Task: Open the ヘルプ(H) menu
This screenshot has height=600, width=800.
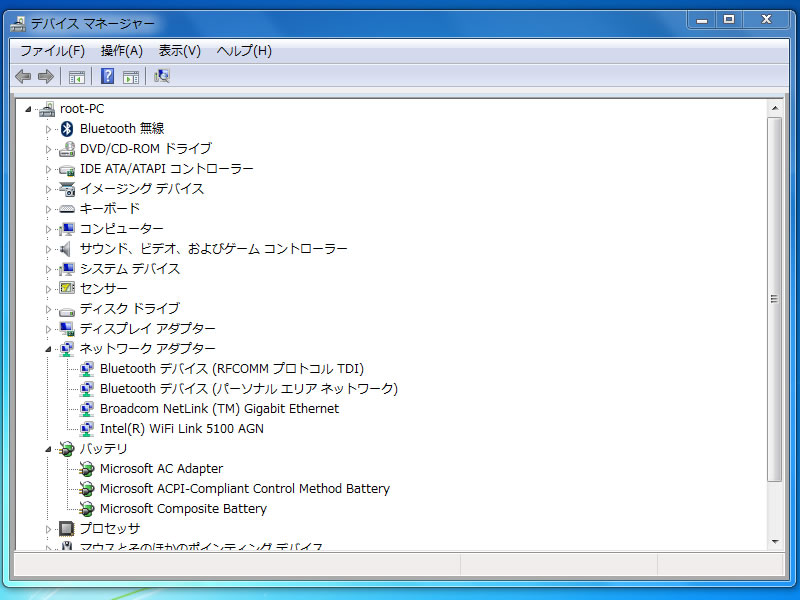Action: (x=244, y=50)
